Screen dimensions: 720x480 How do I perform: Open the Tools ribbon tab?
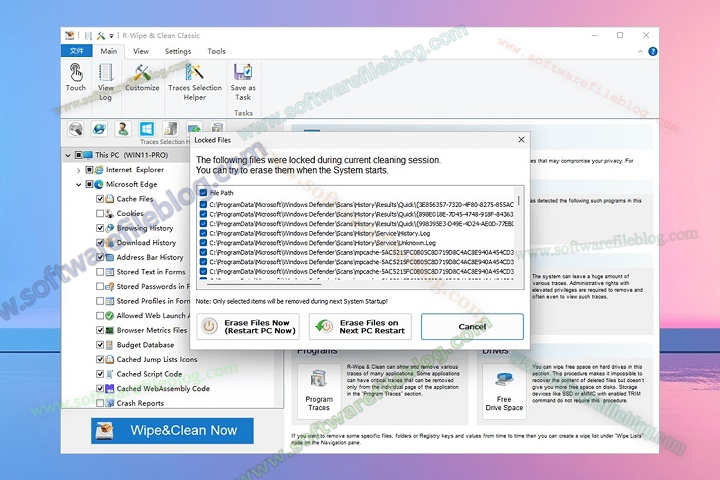coord(216,51)
